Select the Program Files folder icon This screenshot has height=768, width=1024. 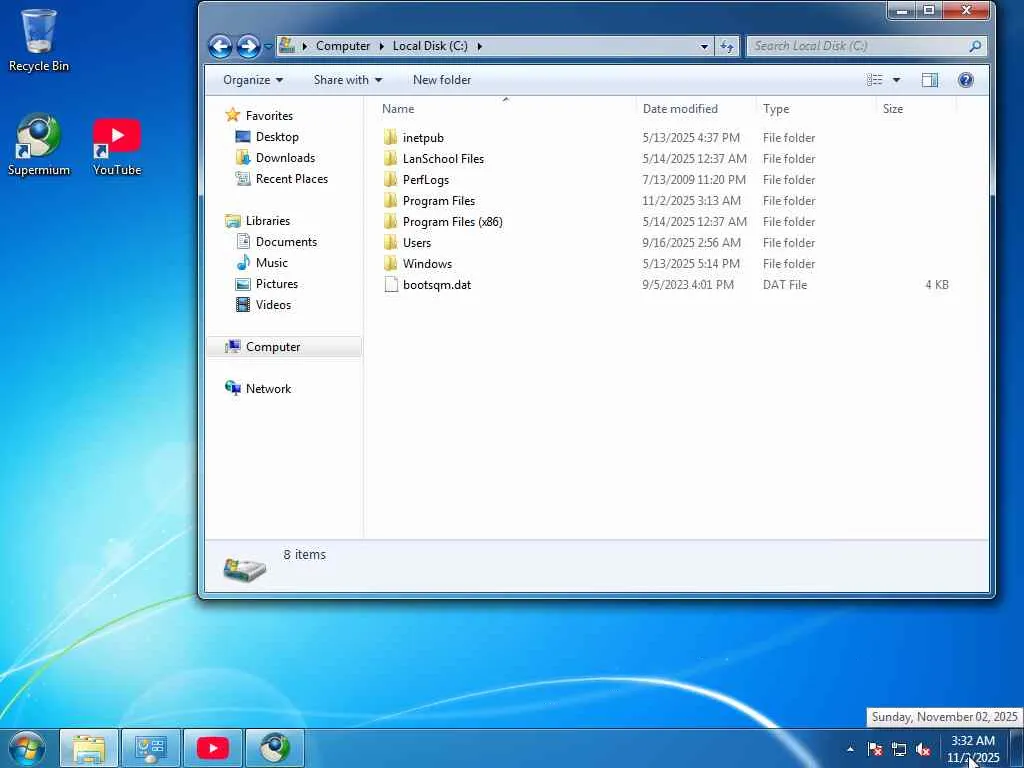point(391,200)
